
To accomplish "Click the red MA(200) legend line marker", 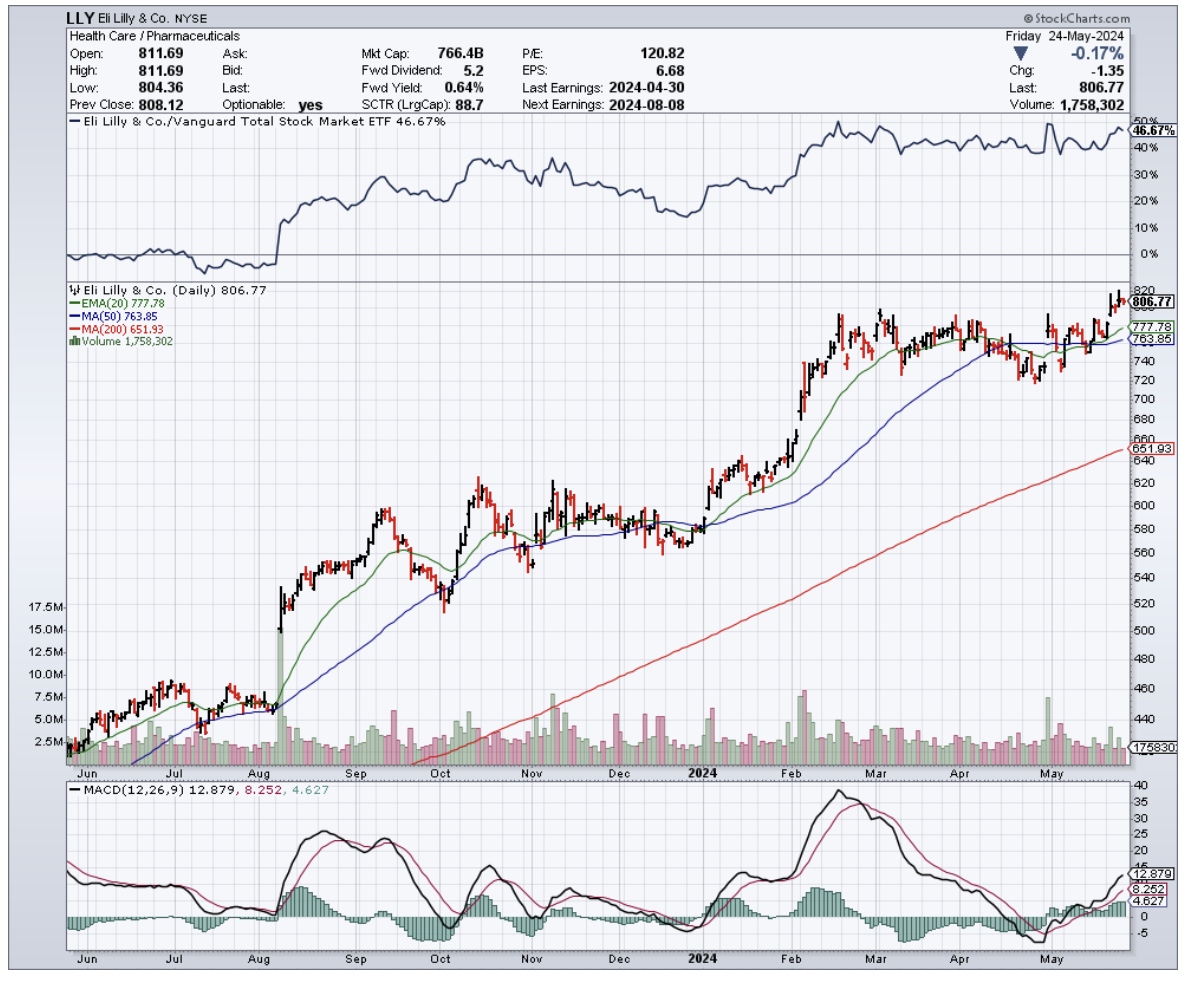I will coord(72,329).
